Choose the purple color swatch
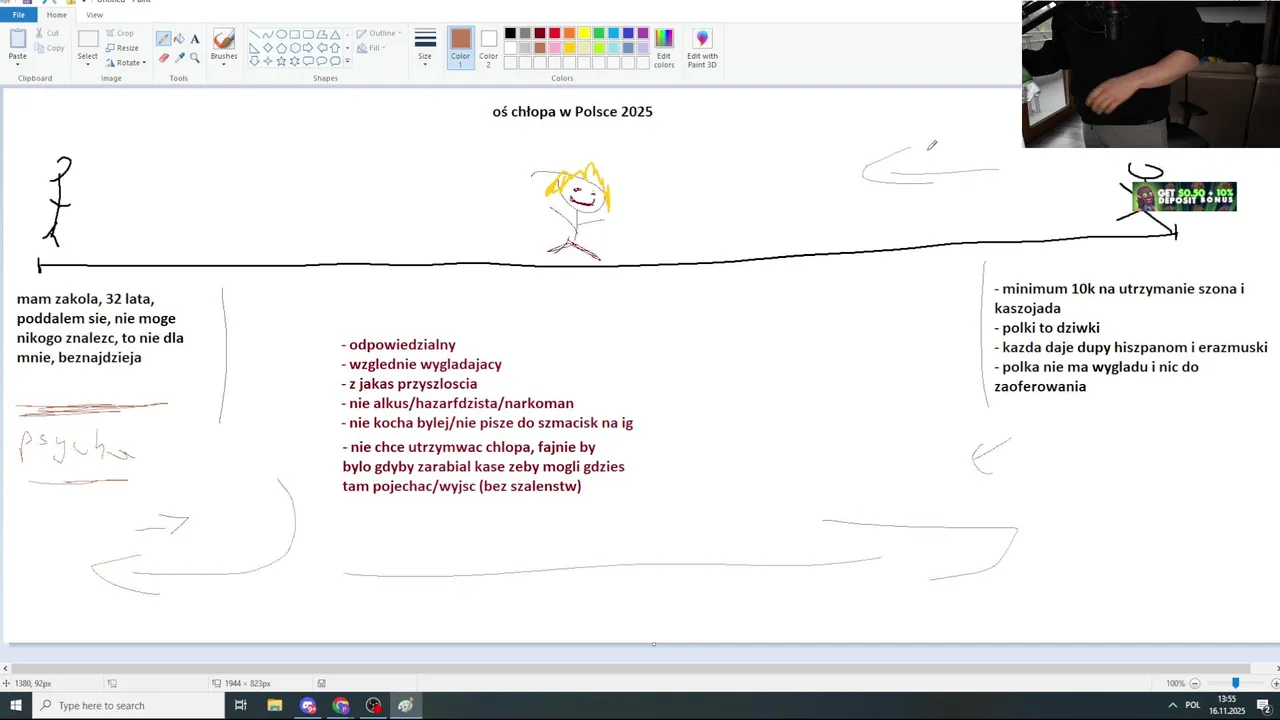 click(x=643, y=34)
